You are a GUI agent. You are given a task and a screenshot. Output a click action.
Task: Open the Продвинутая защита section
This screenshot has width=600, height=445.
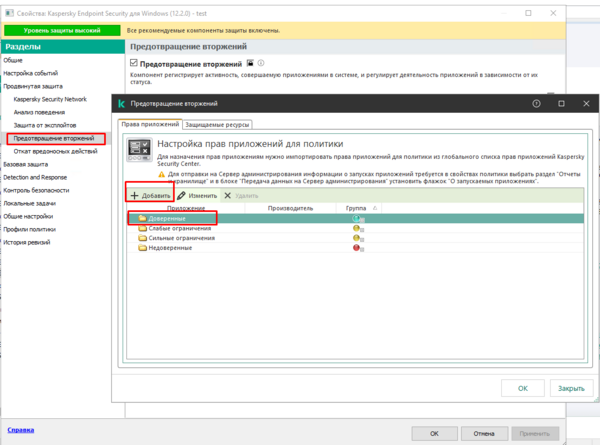tap(33, 86)
